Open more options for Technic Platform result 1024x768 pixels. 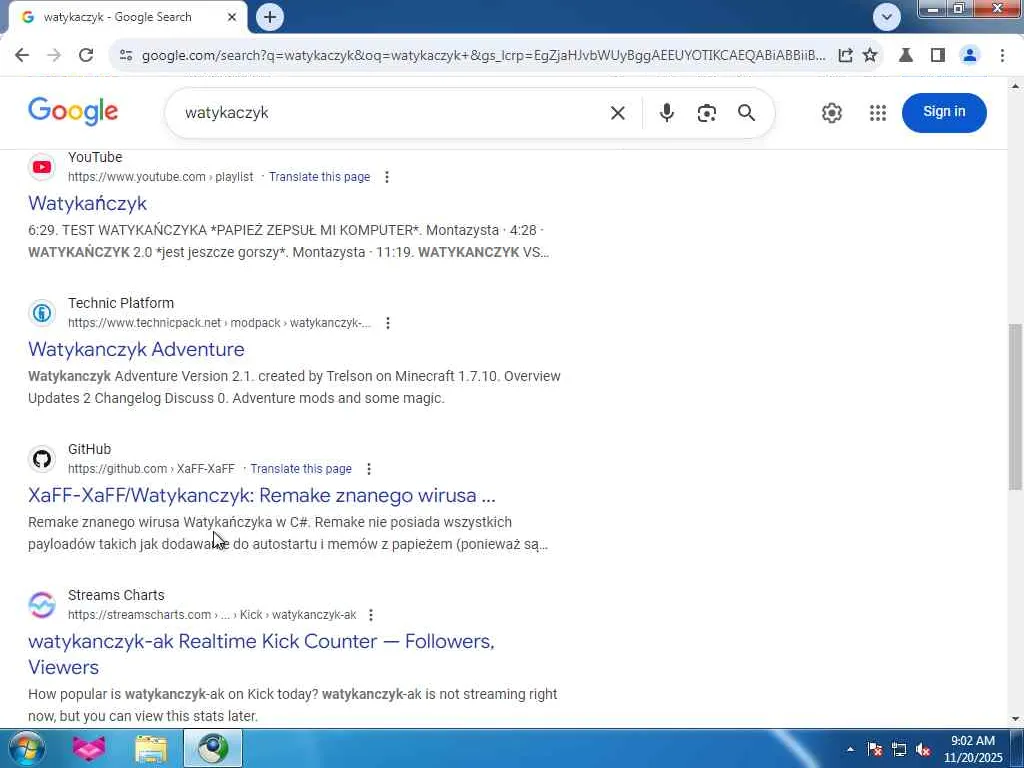click(x=387, y=323)
